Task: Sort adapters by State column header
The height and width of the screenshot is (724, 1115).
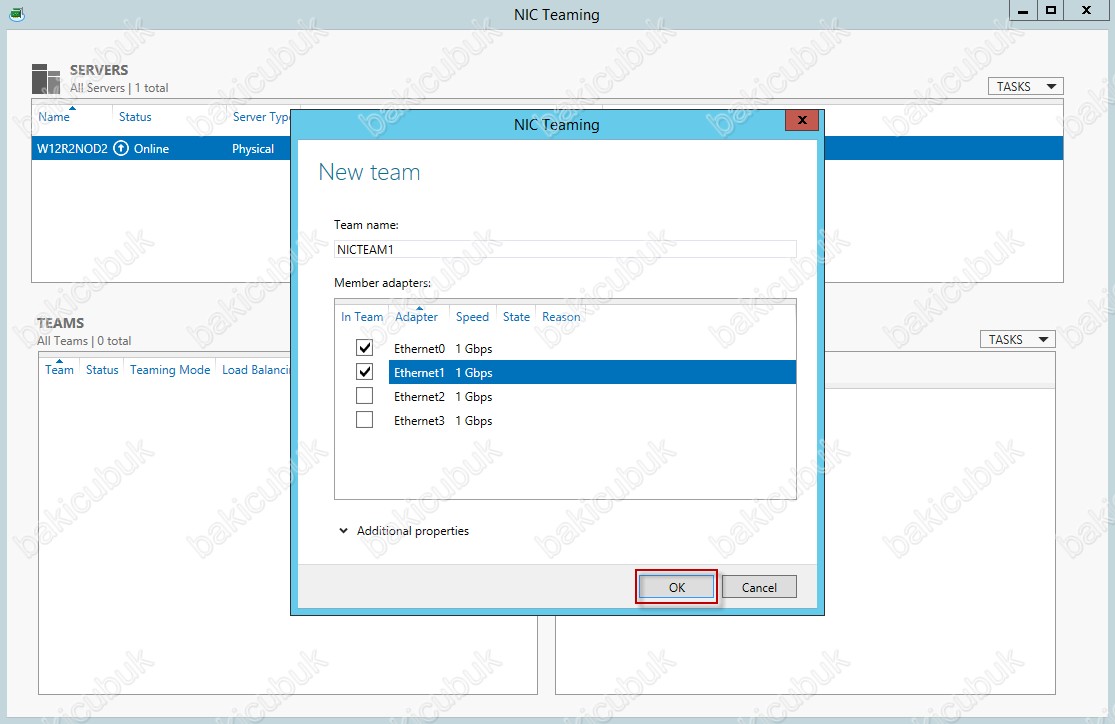Action: (x=516, y=316)
